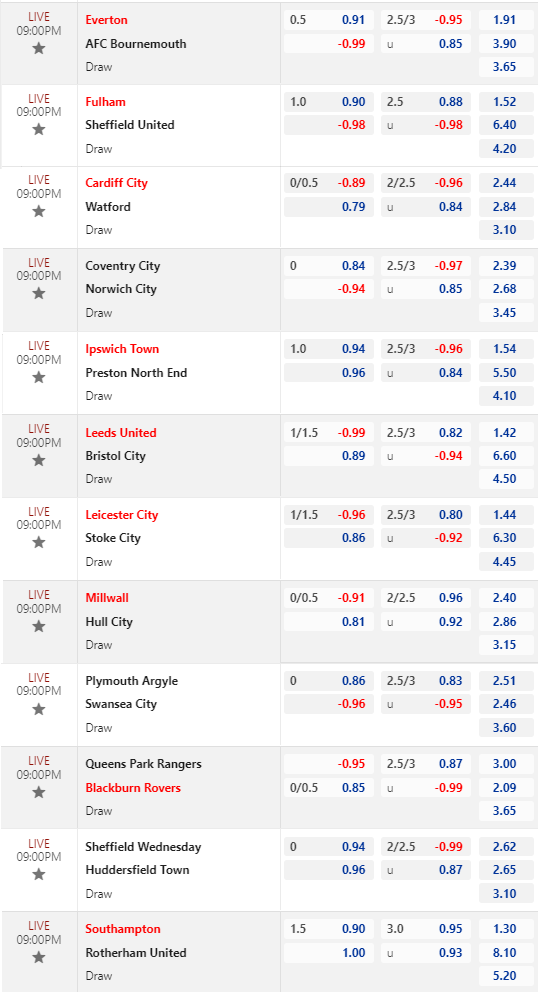
Task: Favorite Plymouth Argyle vs Swansea City match
Action: (x=39, y=709)
